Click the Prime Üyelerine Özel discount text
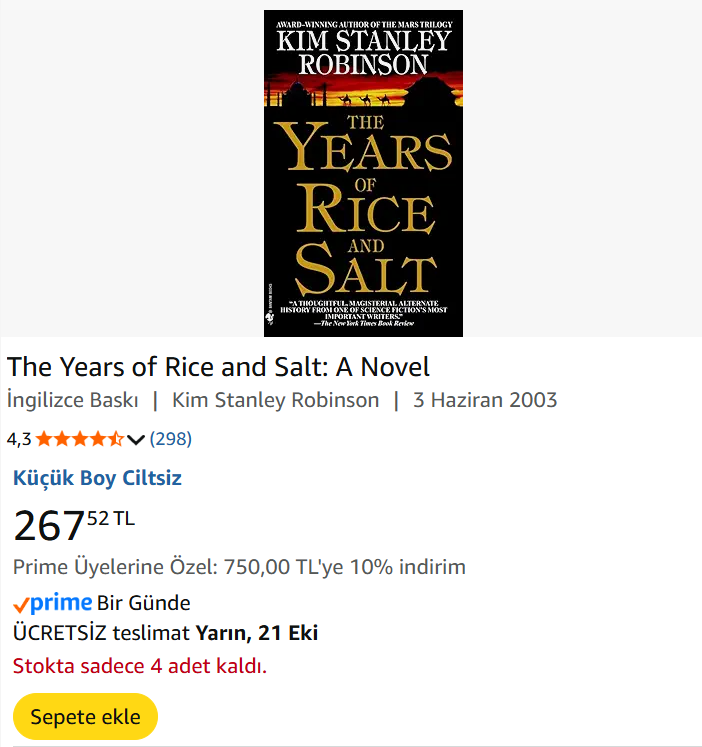This screenshot has height=747, width=702. click(x=239, y=567)
